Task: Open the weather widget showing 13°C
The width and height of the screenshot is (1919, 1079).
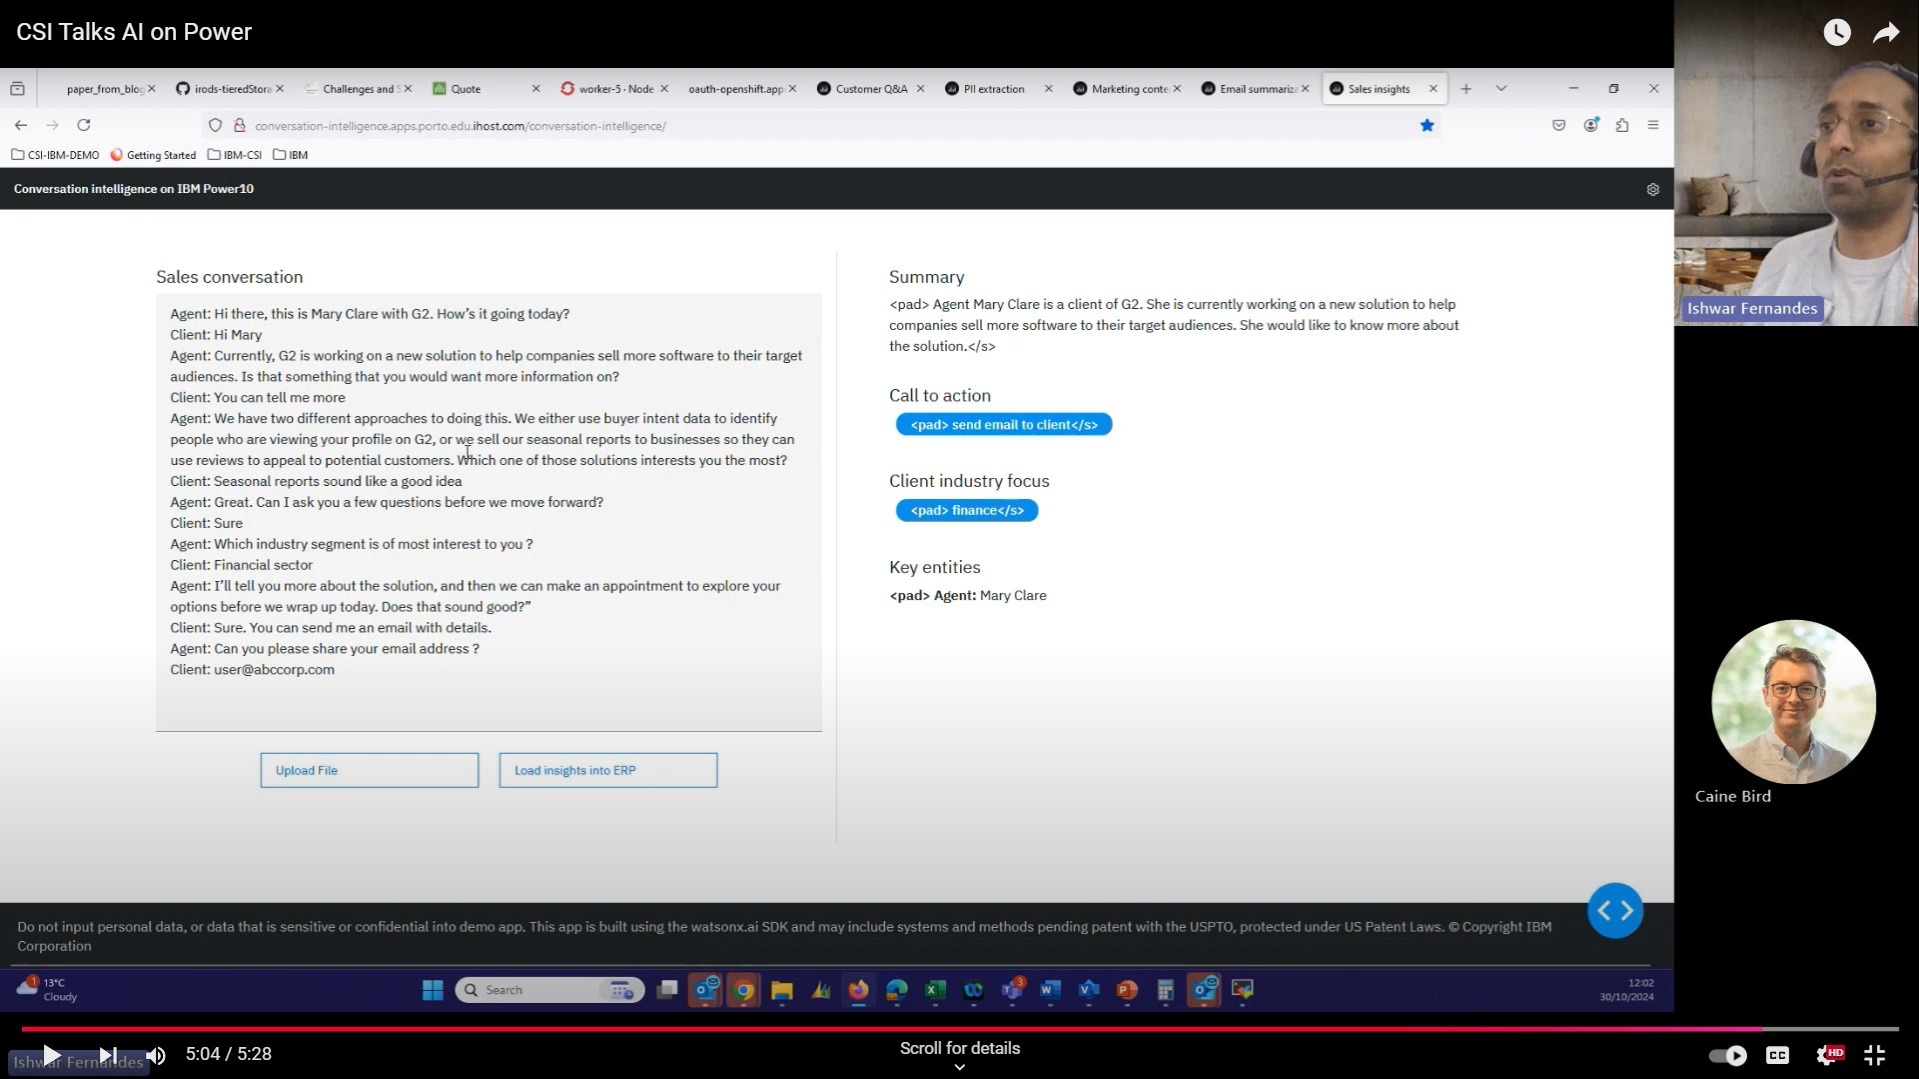Action: (x=47, y=990)
